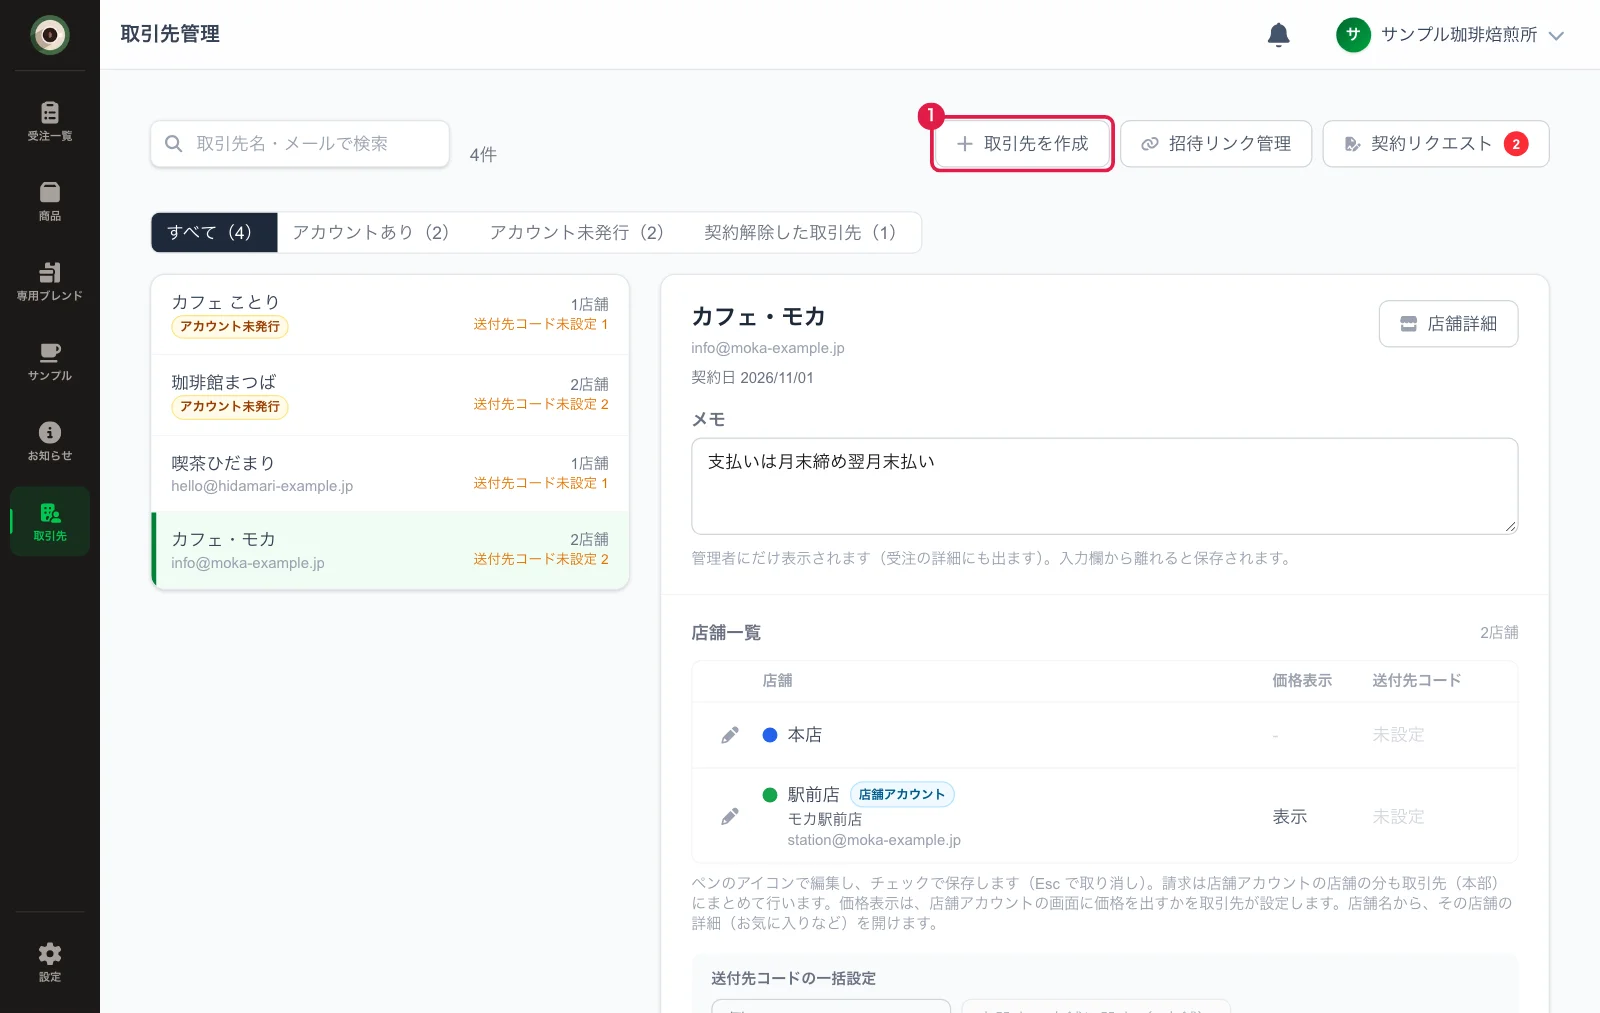Click the green サ account avatar
This screenshot has height=1013, width=1600.
coord(1353,35)
